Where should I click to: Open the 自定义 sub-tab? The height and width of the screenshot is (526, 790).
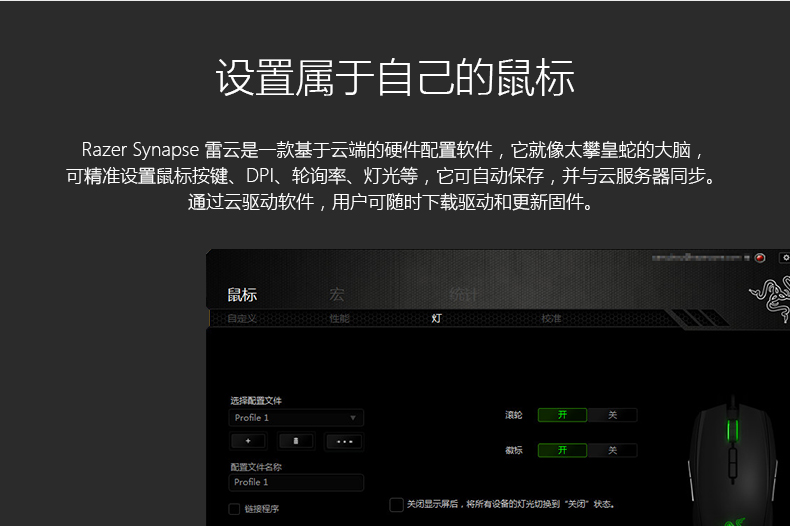point(242,318)
